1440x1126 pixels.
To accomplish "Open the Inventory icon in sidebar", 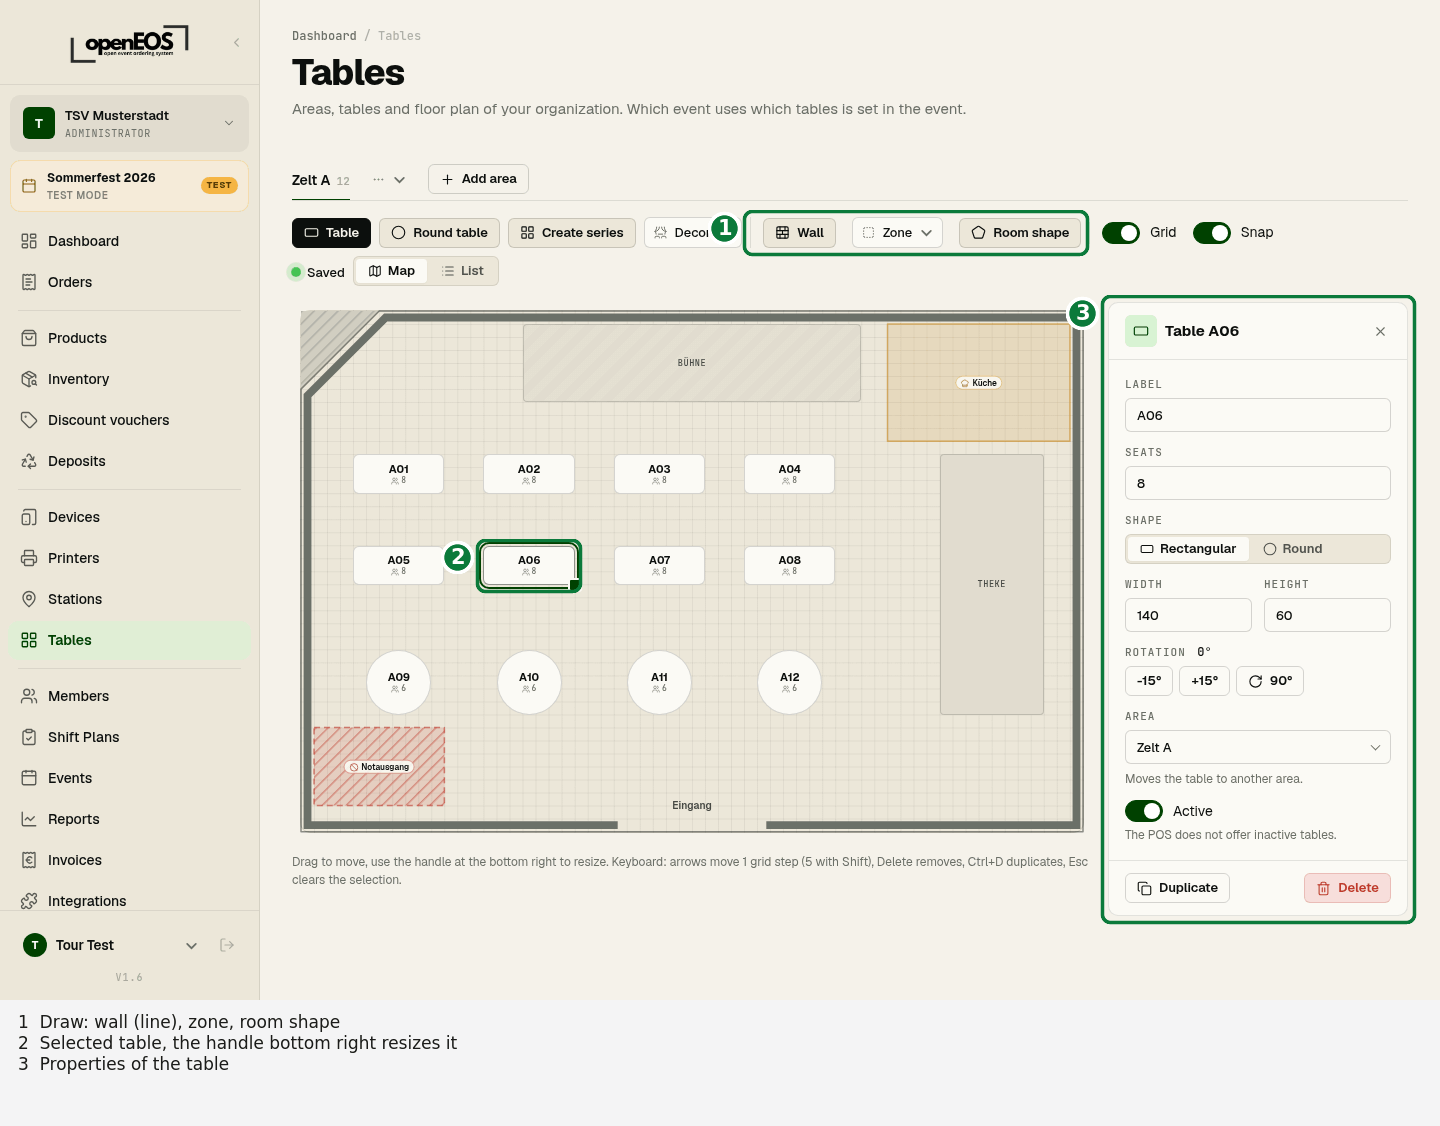I will click(29, 379).
